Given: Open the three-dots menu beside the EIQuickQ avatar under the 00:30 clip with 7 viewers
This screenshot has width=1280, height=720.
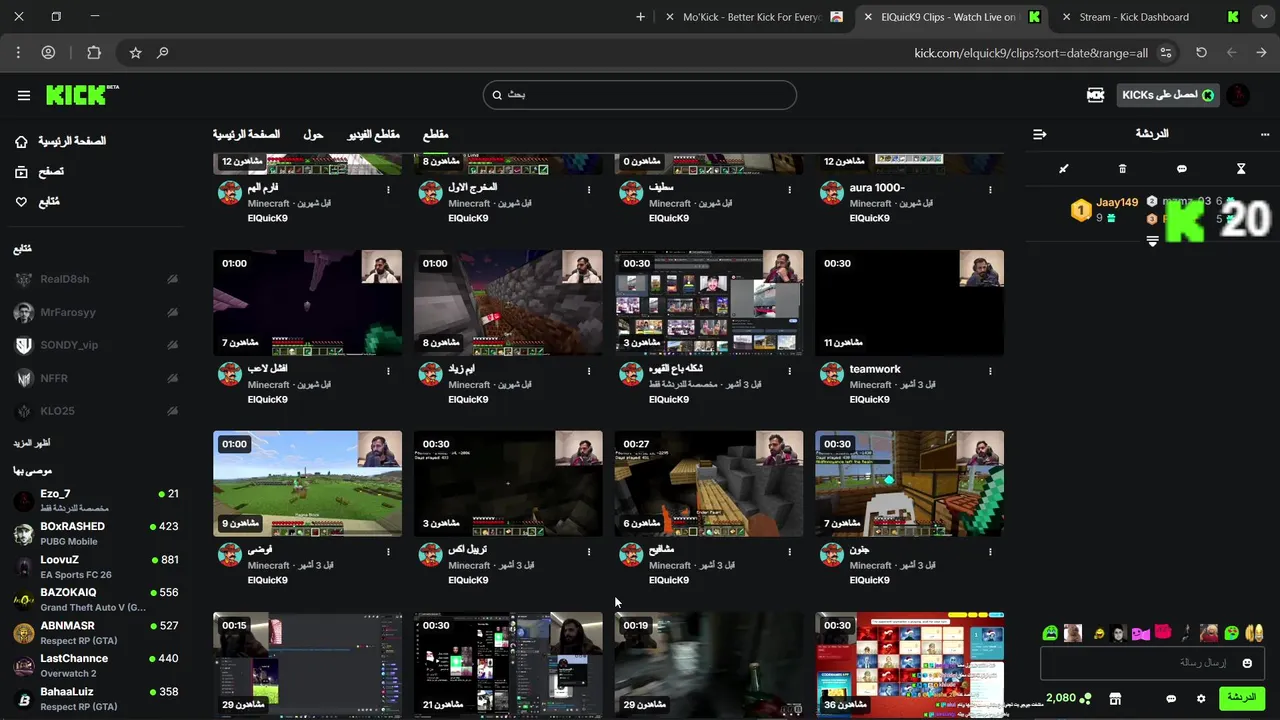Looking at the screenshot, I should tap(990, 552).
